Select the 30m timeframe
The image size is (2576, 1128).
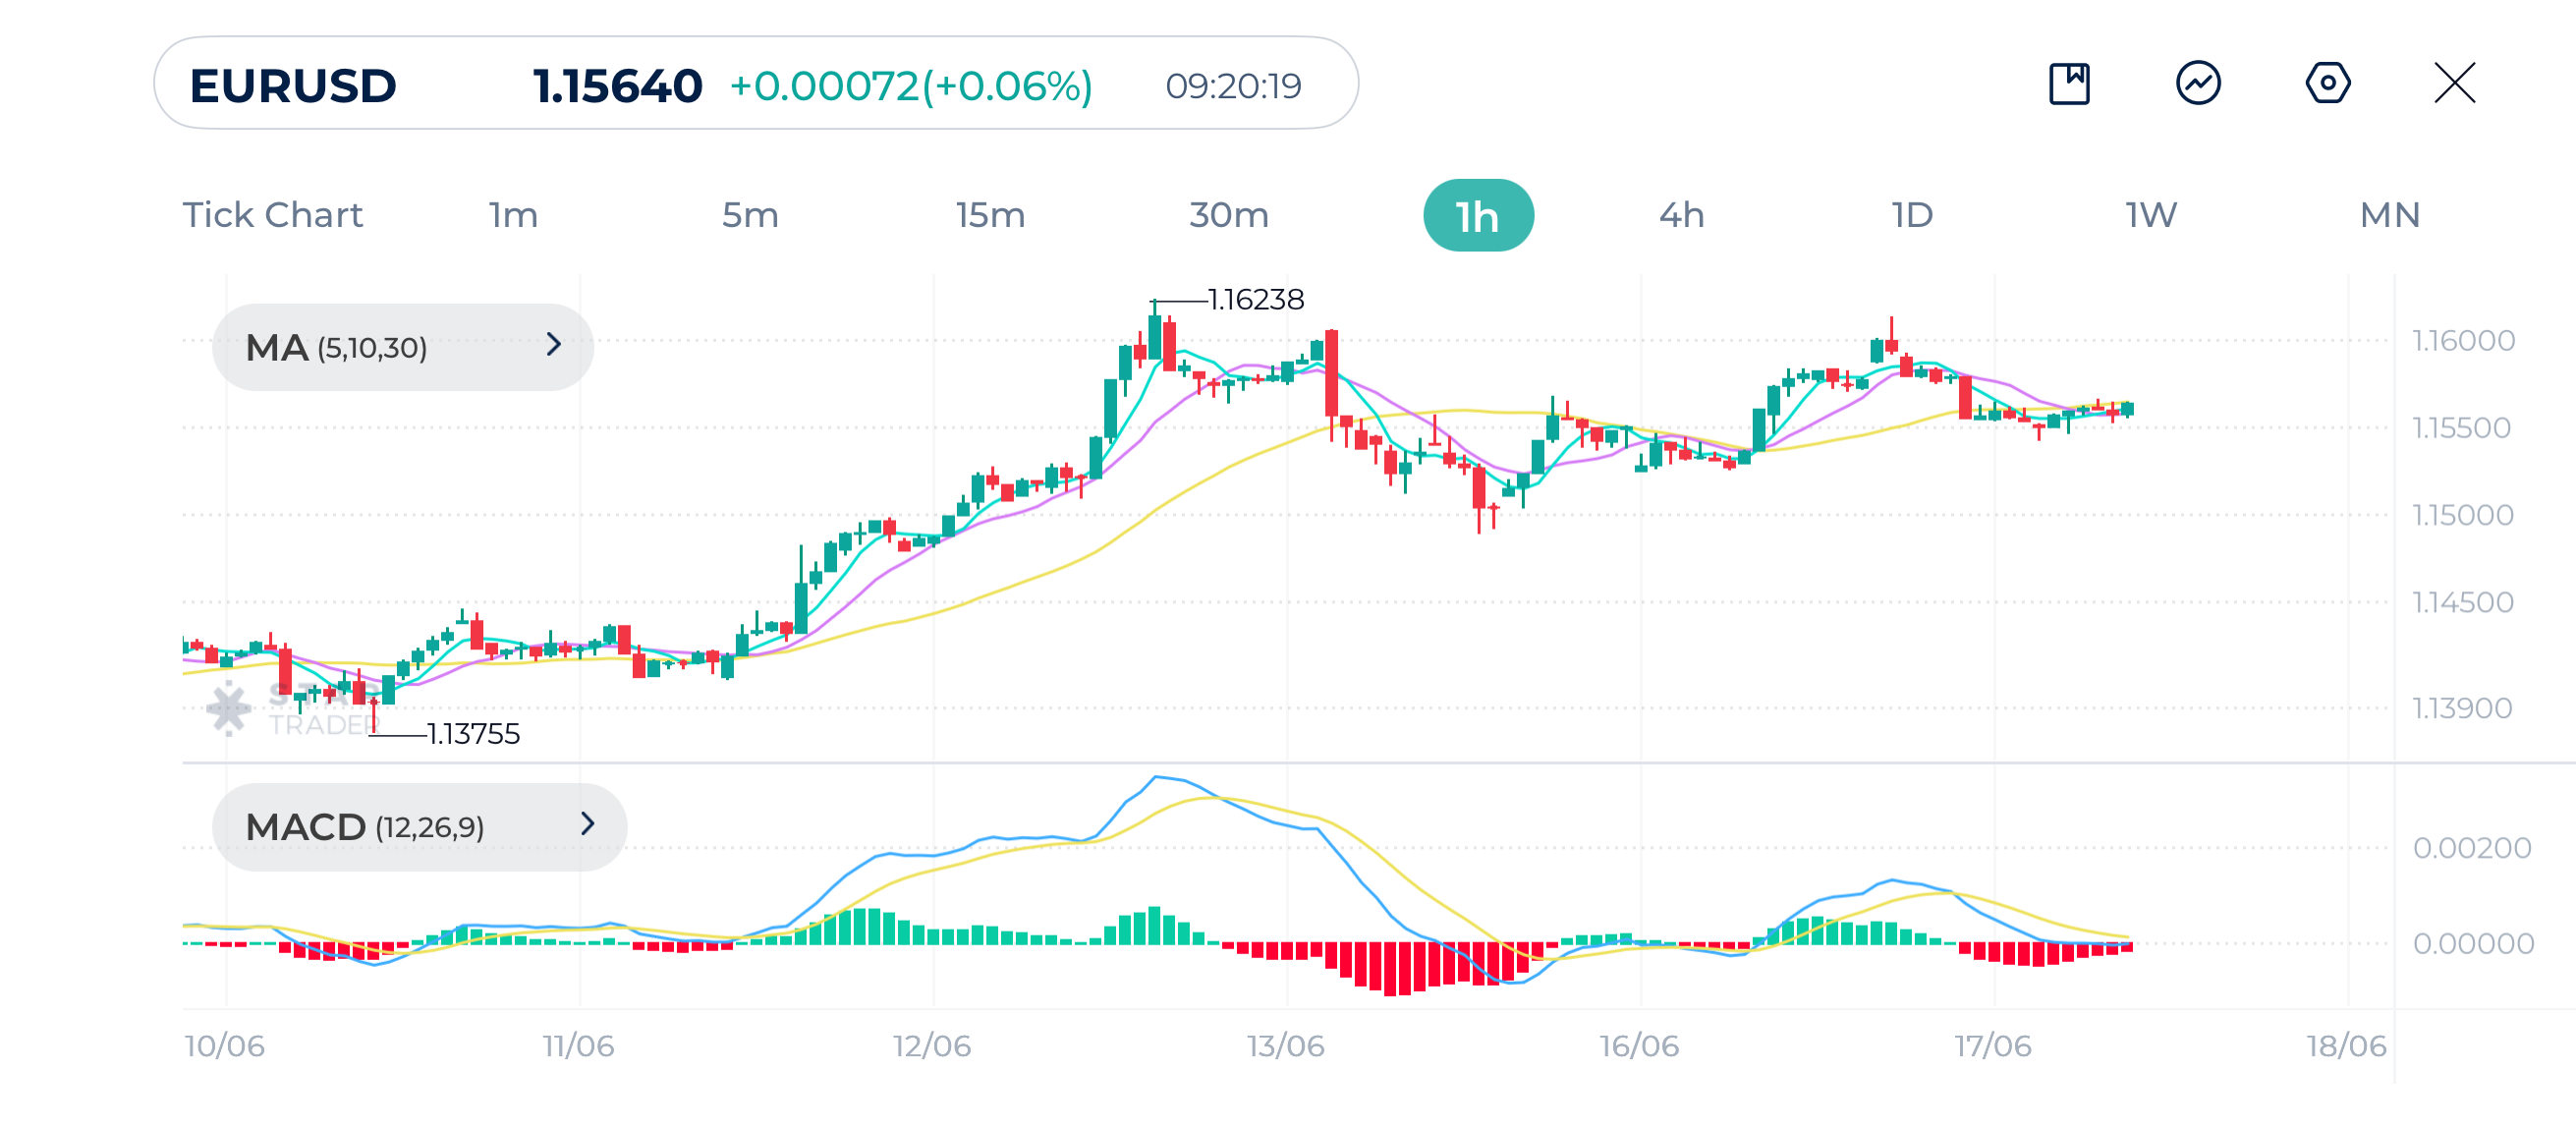(1228, 215)
